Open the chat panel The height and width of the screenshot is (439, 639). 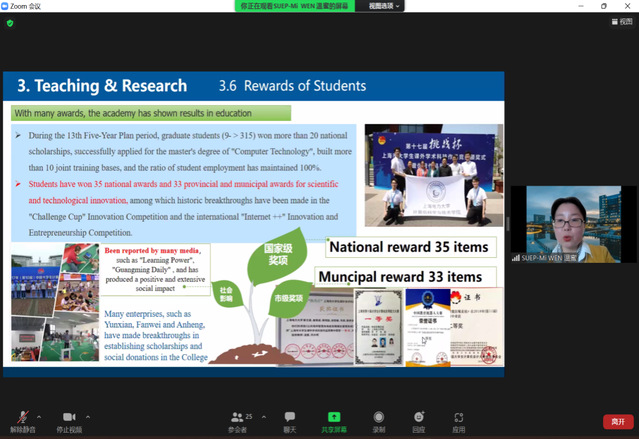[x=289, y=420]
